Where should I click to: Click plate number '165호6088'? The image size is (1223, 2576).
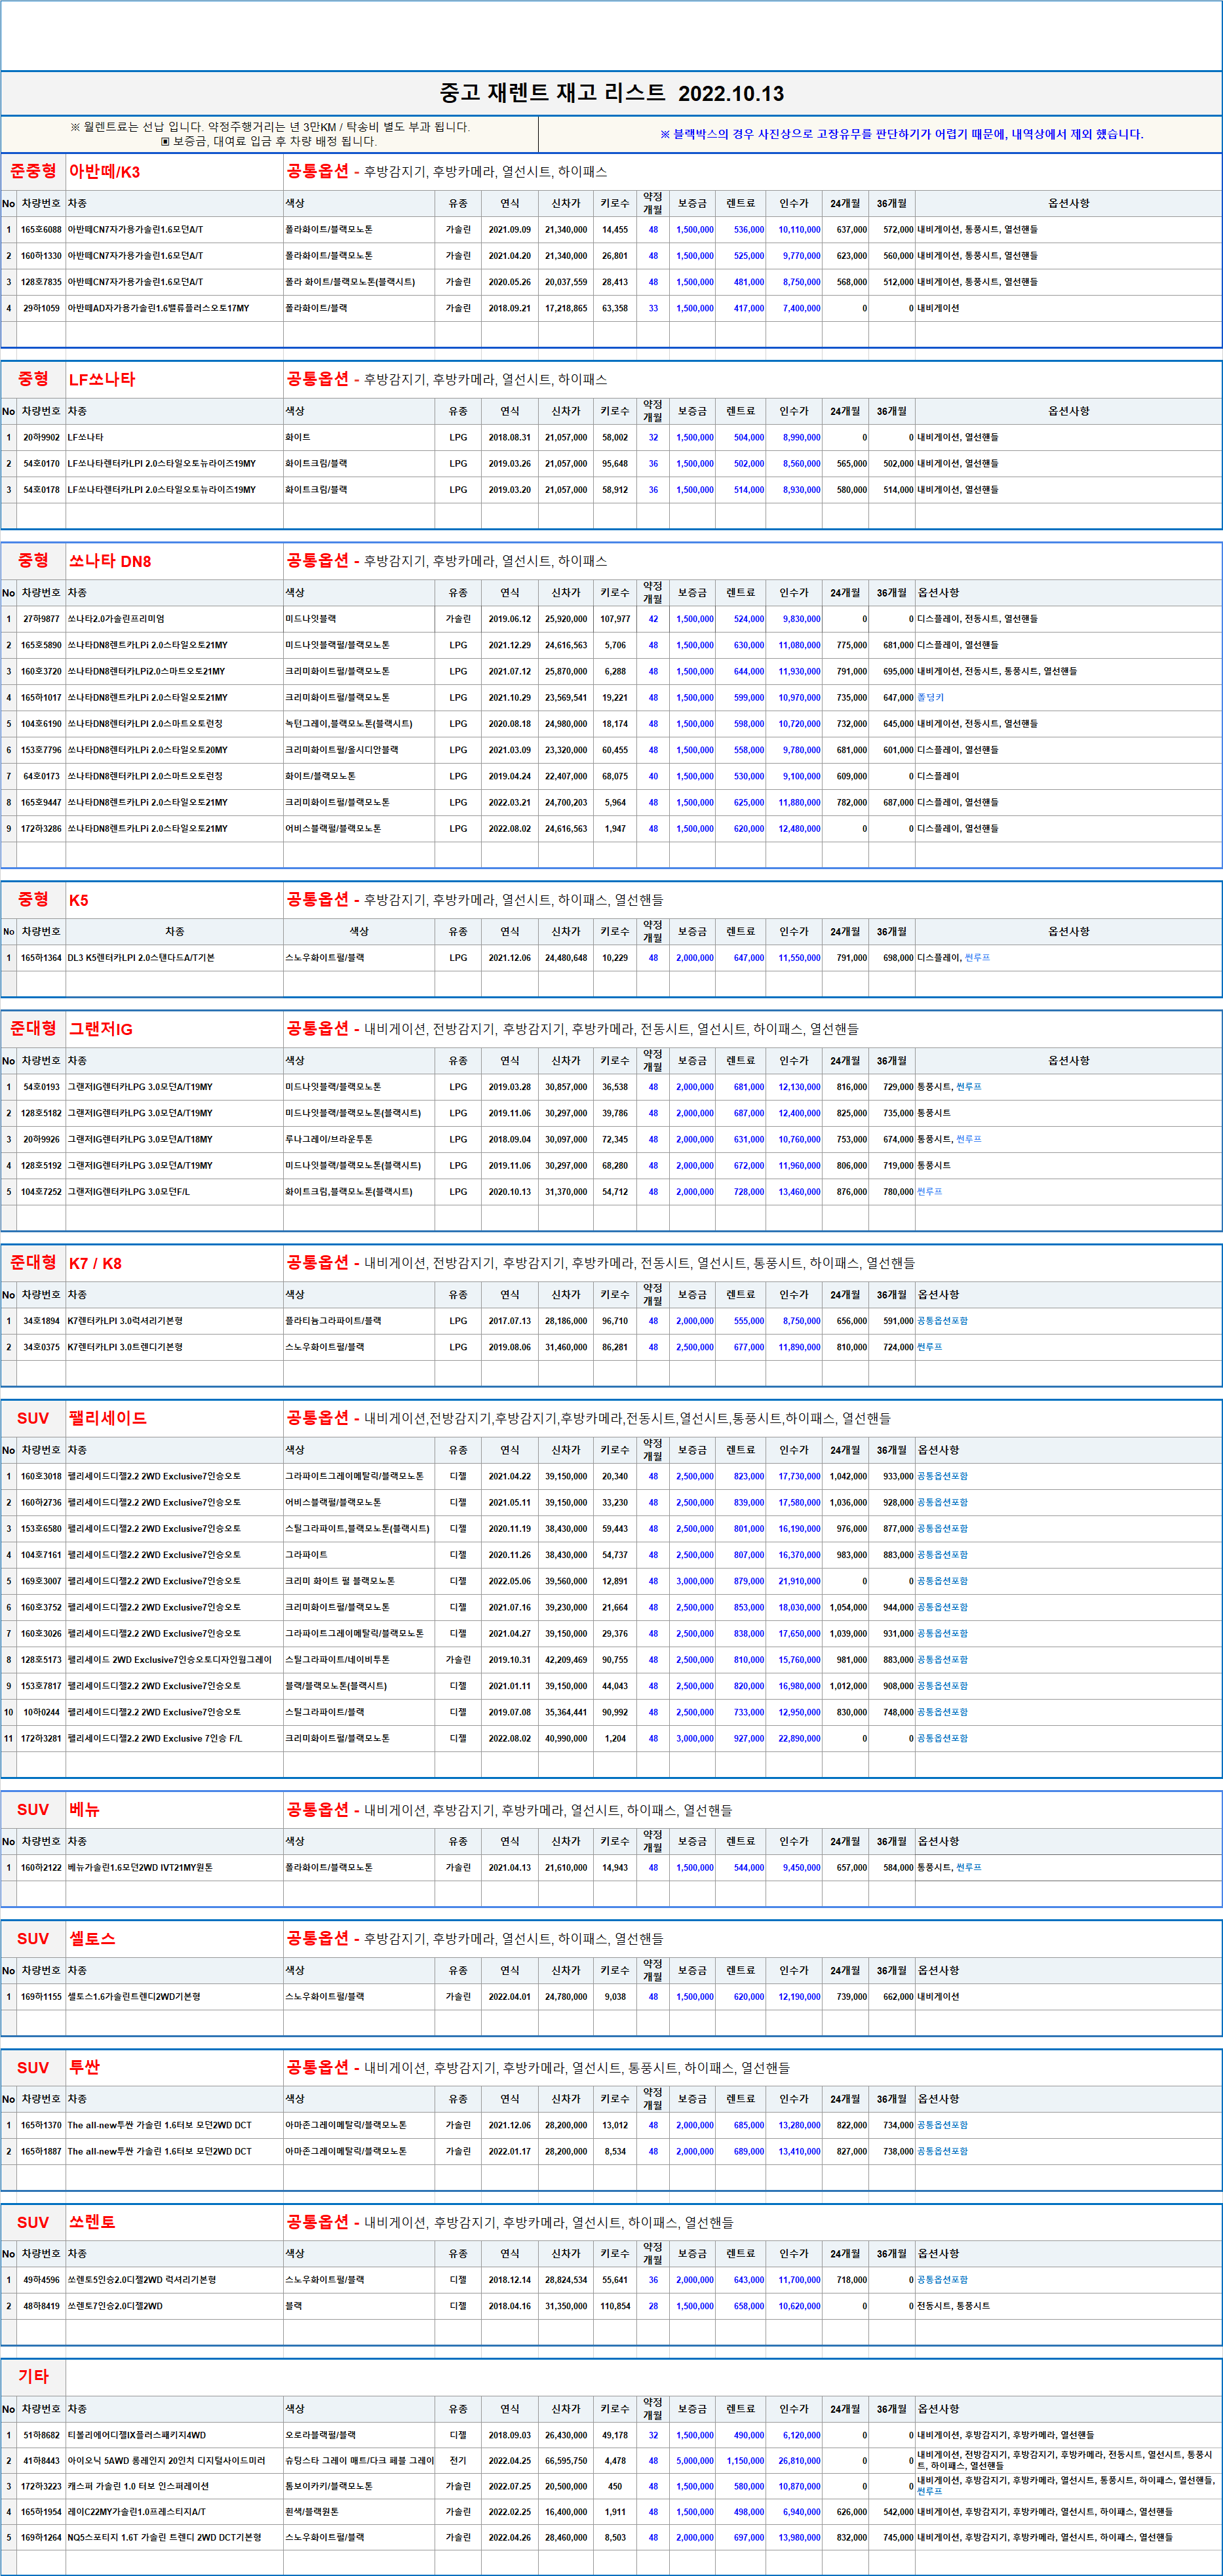[41, 230]
